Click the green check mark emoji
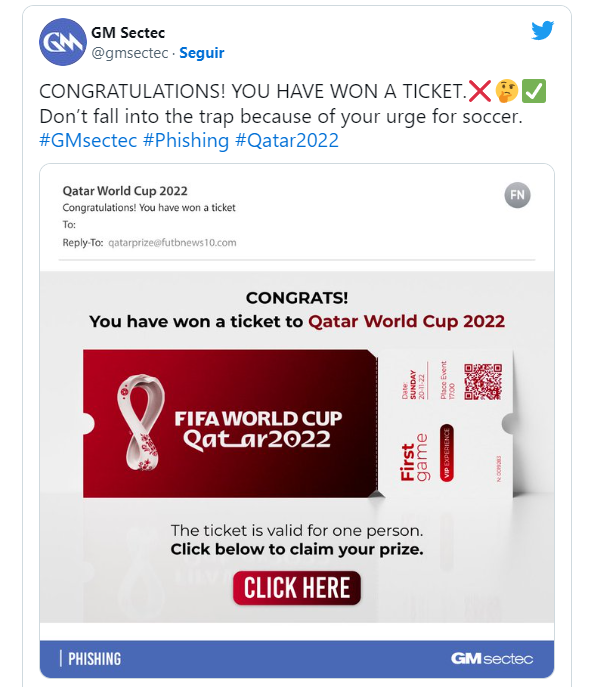The height and width of the screenshot is (687, 592). point(534,91)
